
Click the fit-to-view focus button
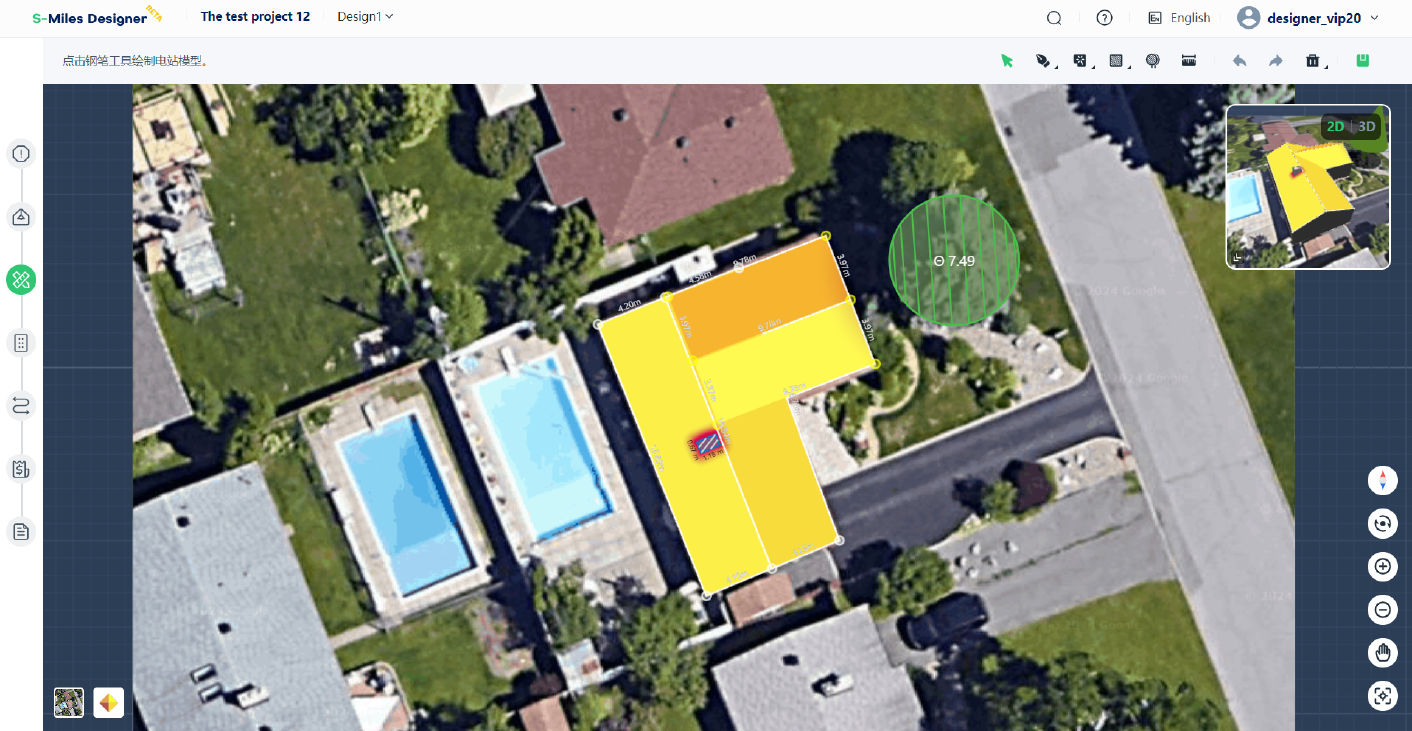point(1383,696)
